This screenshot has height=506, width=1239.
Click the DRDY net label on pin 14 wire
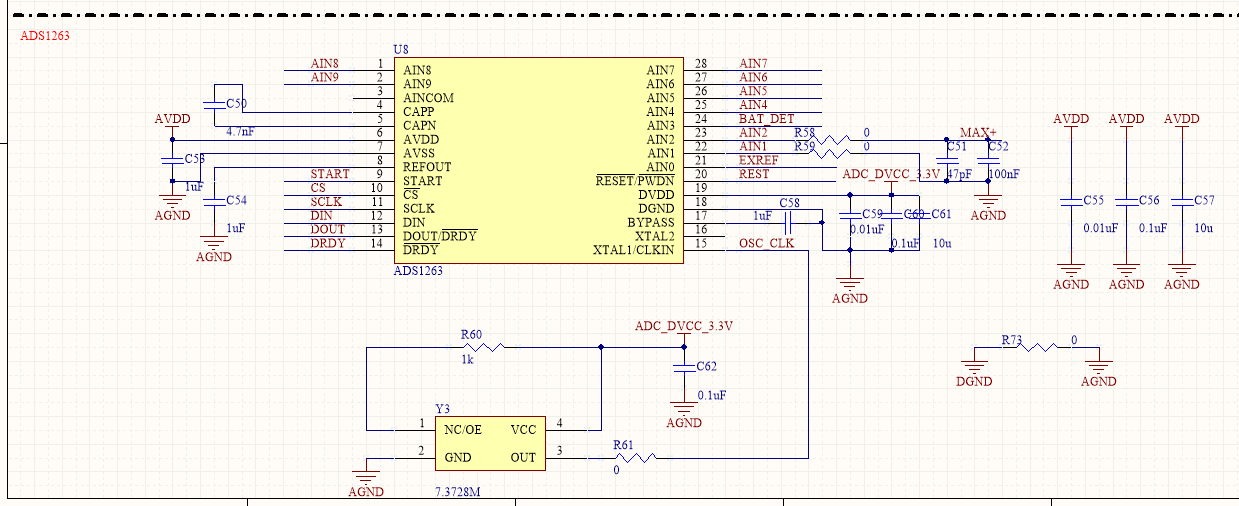327,244
